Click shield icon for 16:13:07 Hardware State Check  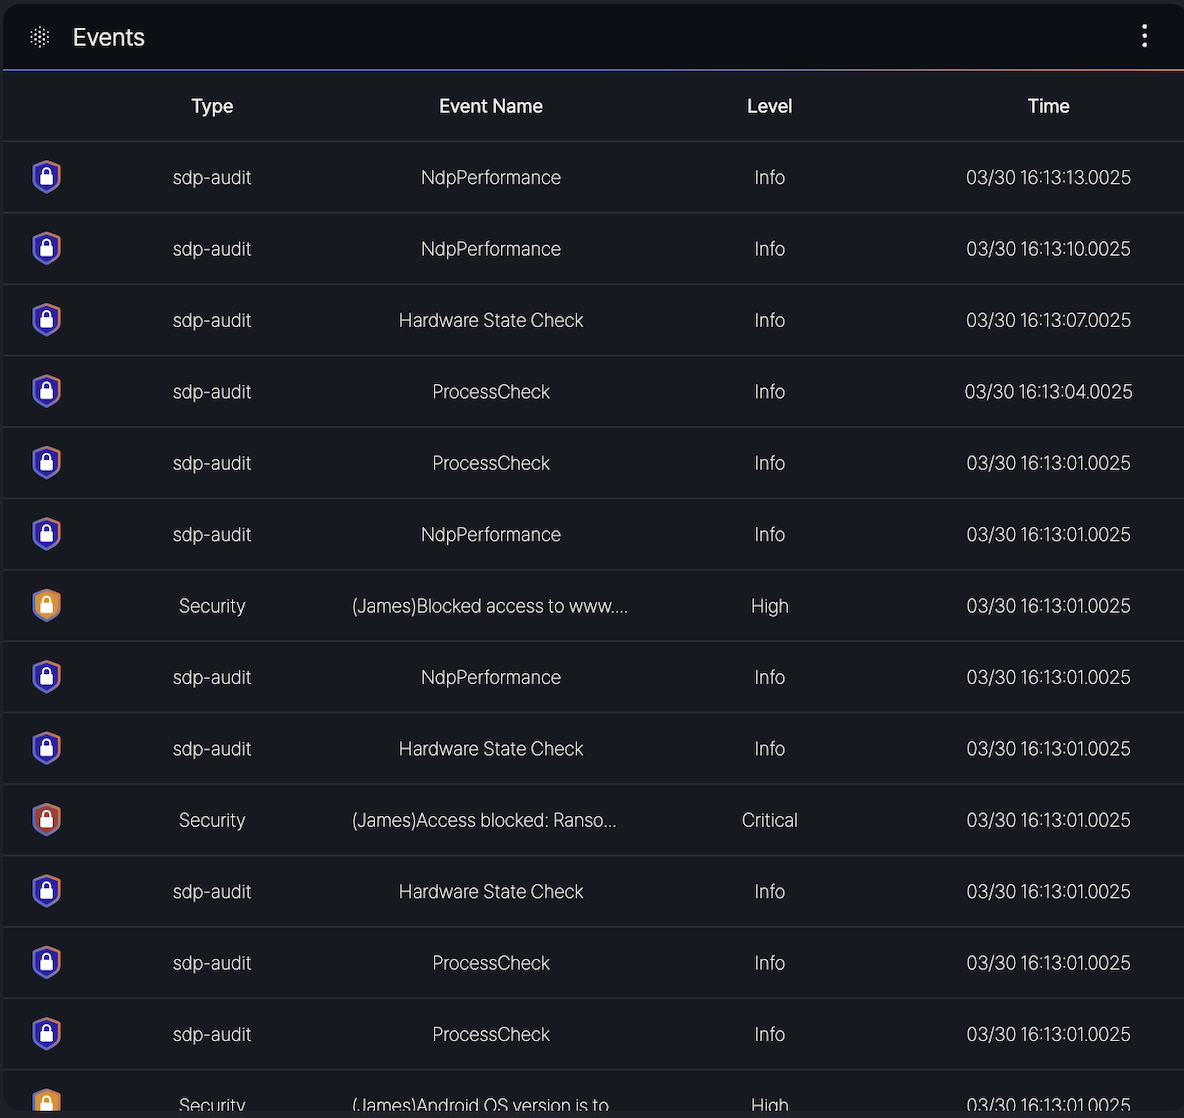(x=47, y=320)
